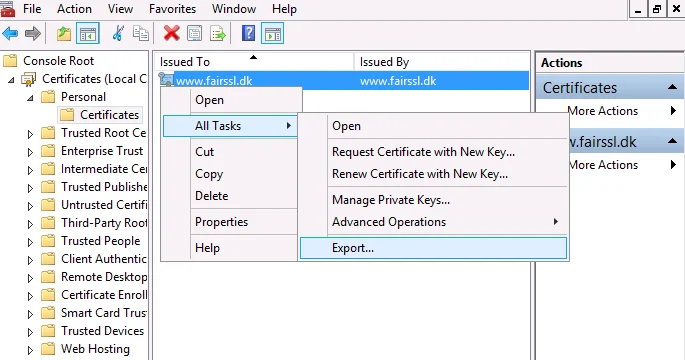Select Renew Certificate with New Key...

tap(433, 174)
